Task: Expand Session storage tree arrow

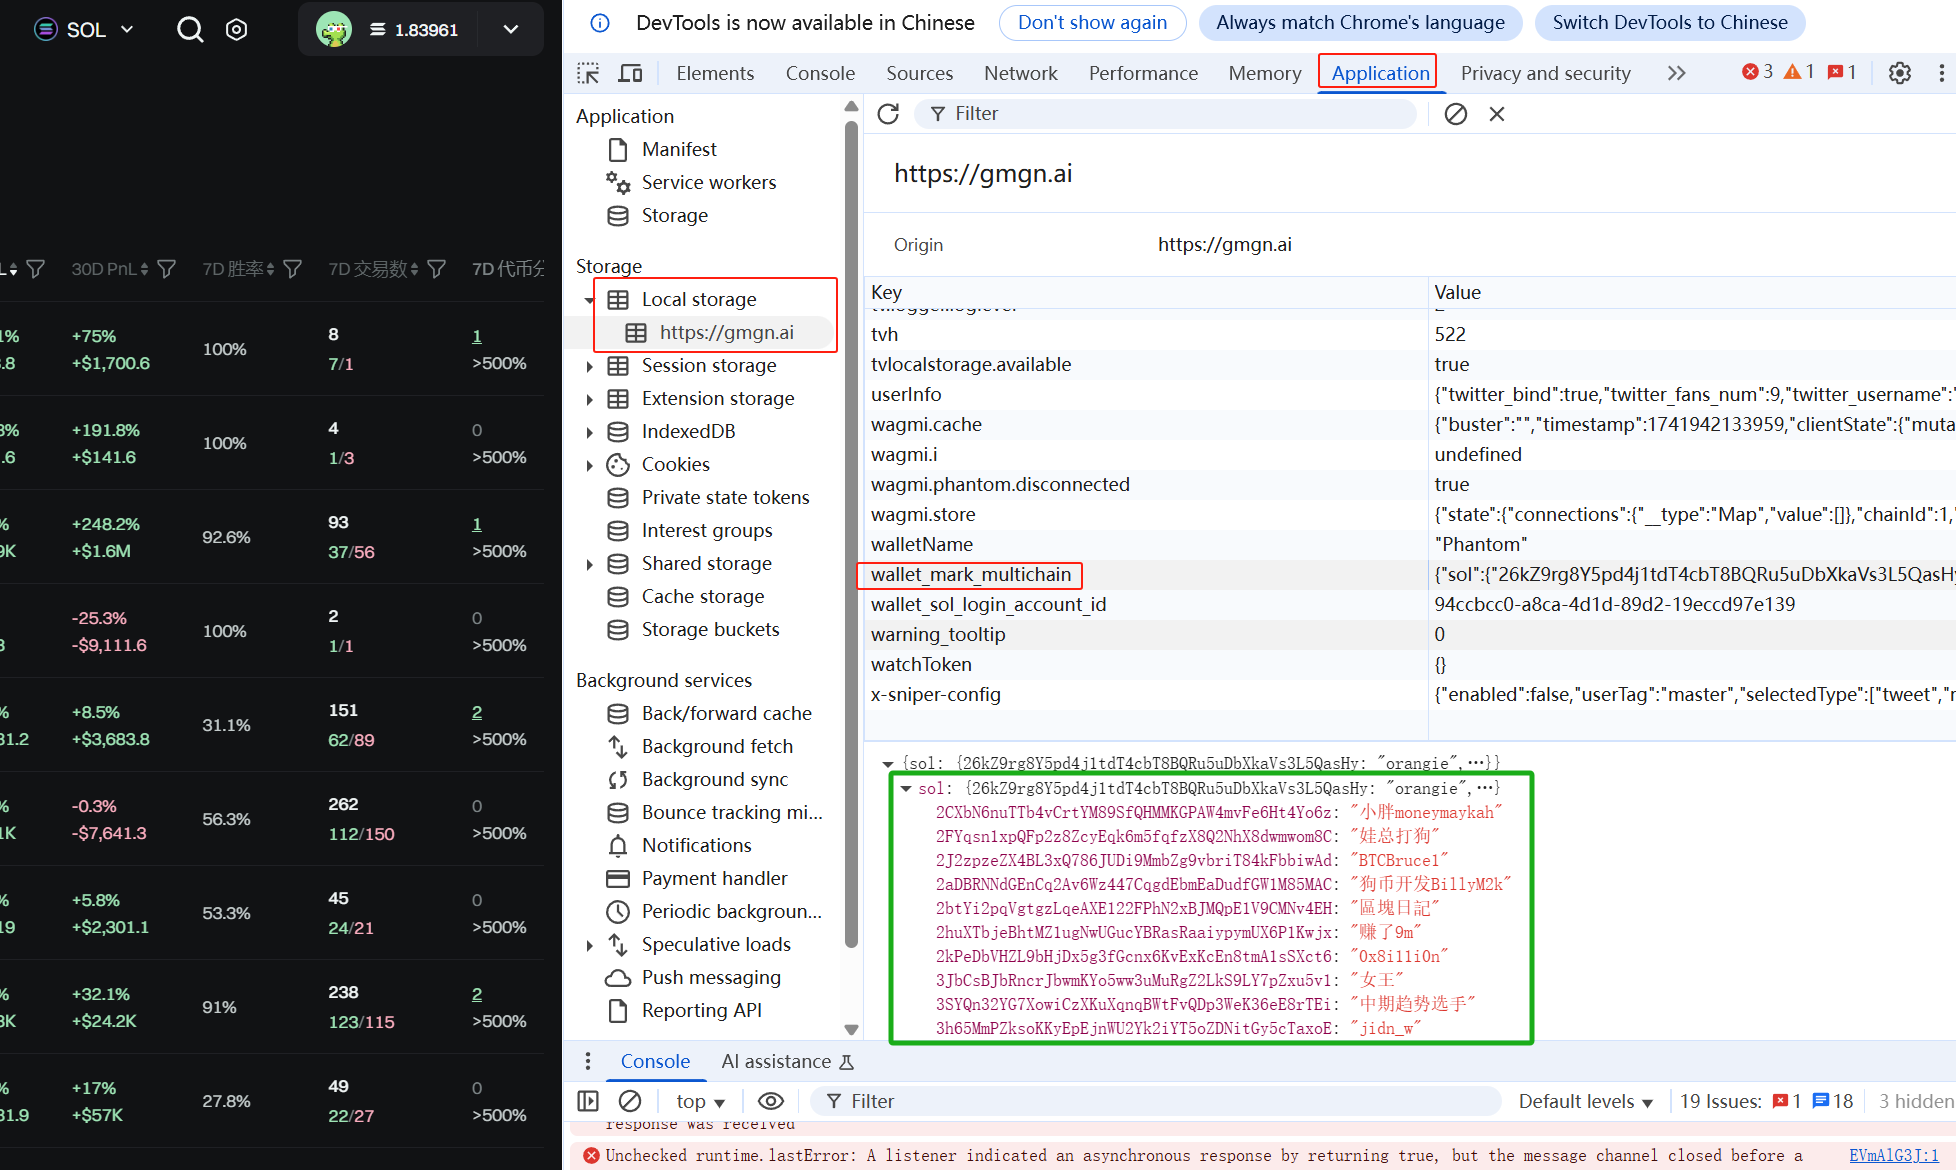Action: (x=589, y=366)
